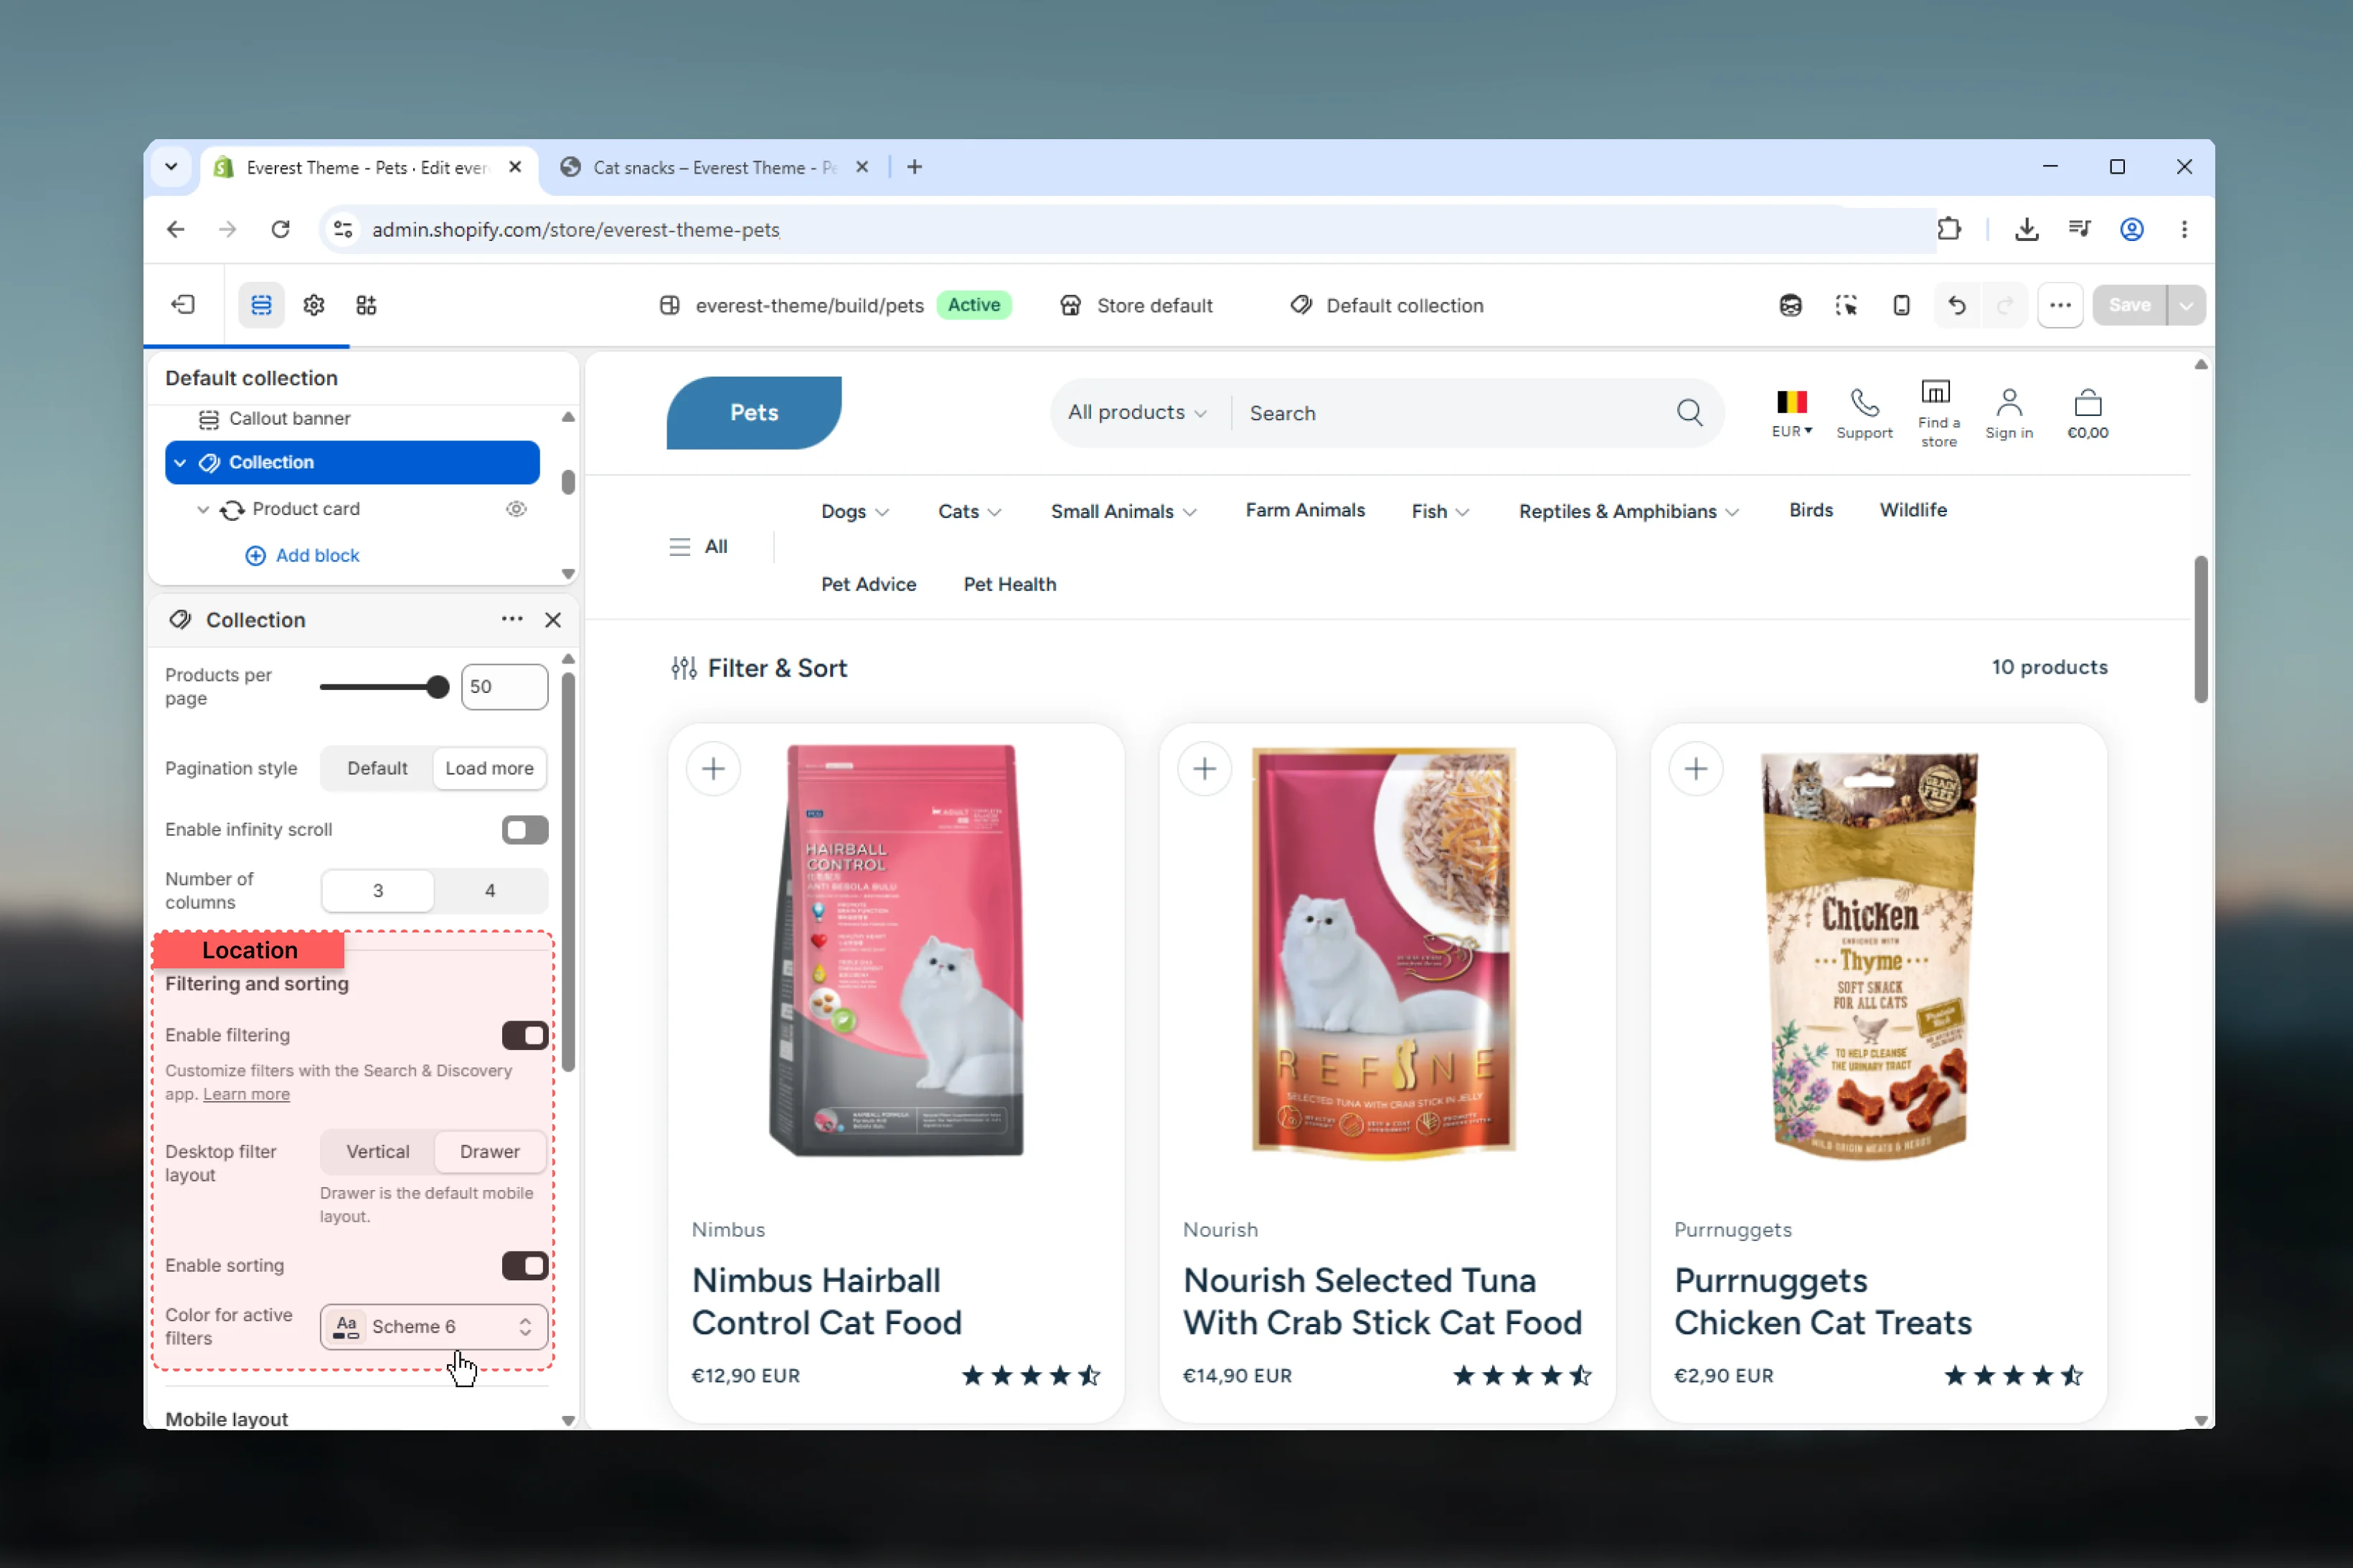
Task: Open Birds menu item
Action: (x=1810, y=510)
